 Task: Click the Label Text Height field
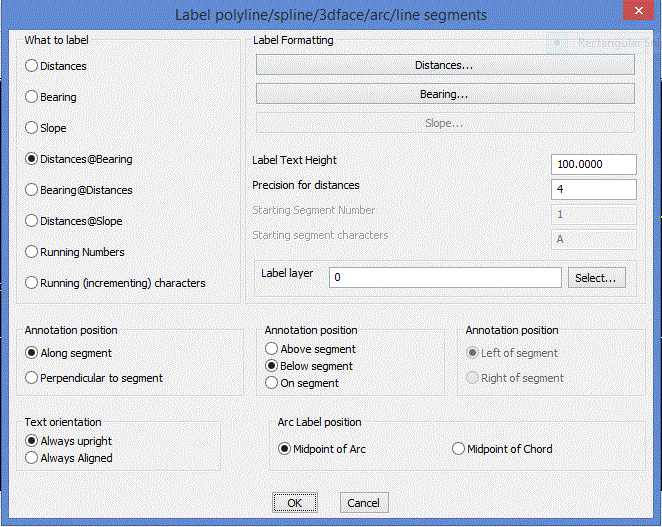(593, 165)
